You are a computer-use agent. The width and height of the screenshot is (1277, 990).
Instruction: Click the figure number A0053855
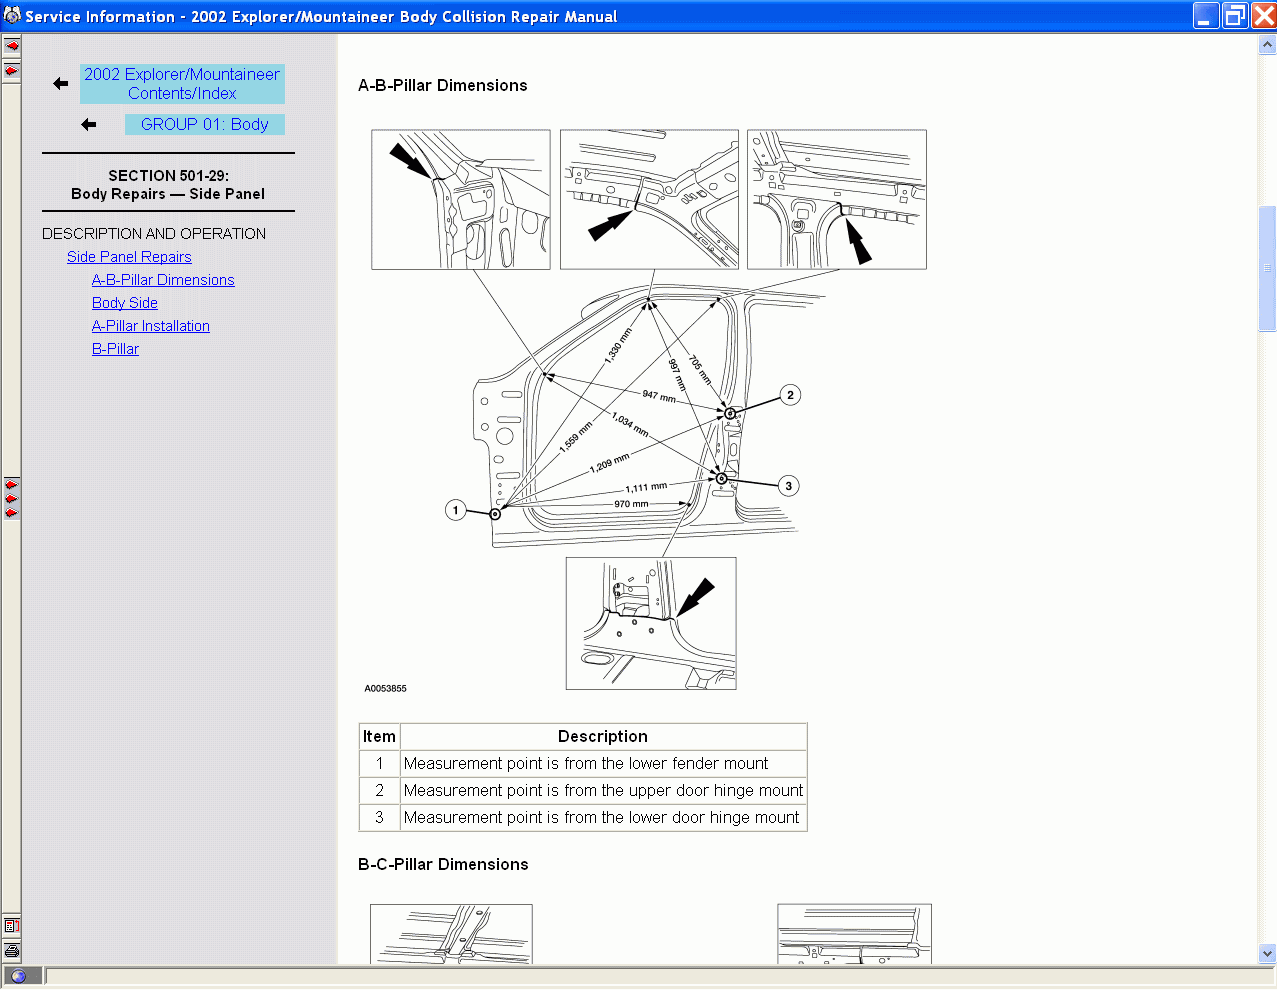tap(385, 689)
